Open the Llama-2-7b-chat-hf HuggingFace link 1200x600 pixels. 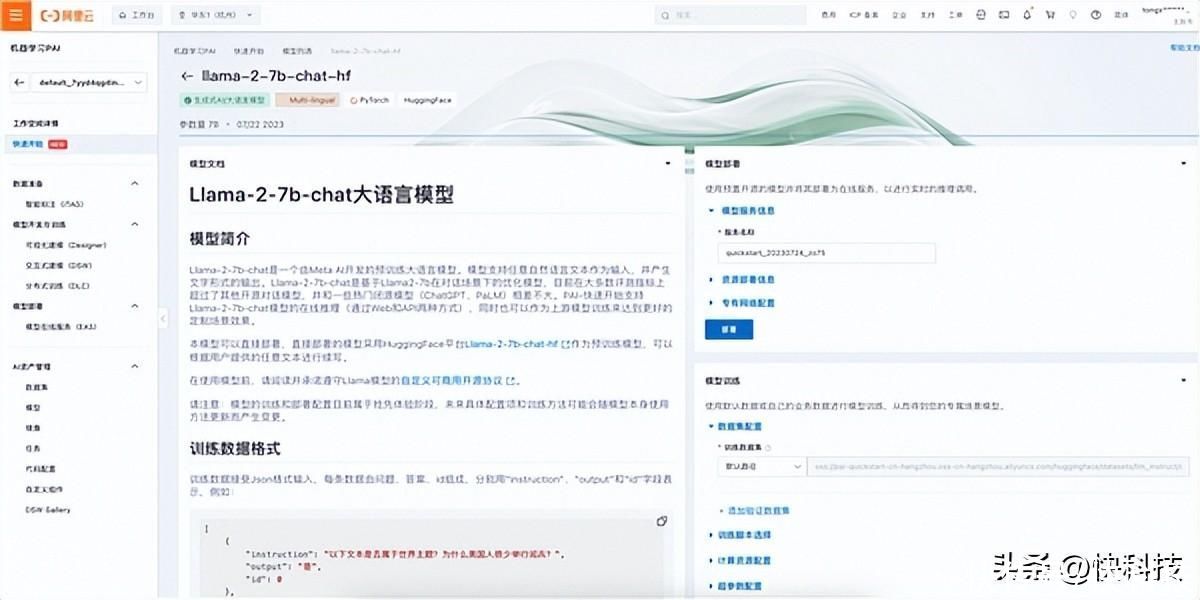[517, 344]
